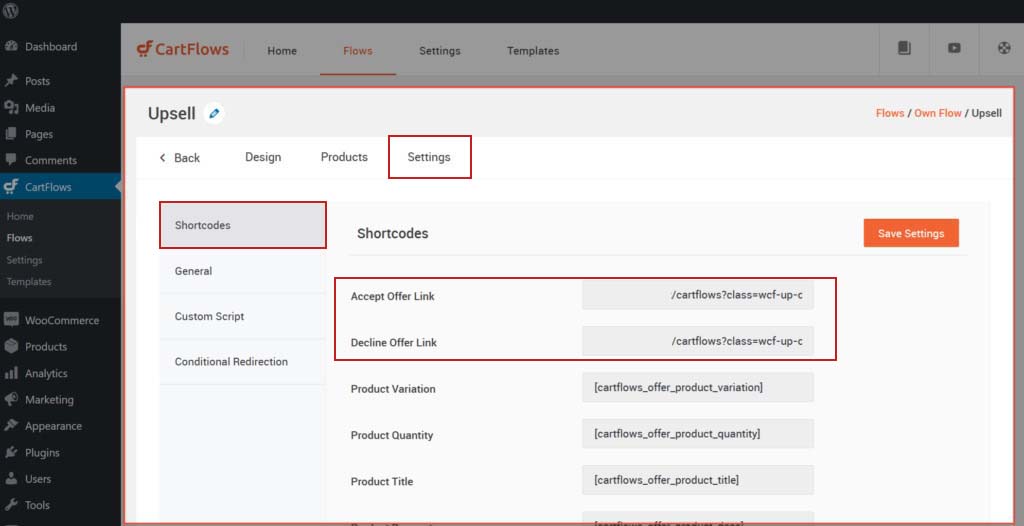Viewport: 1024px width, 526px height.
Task: Select the Flows header tab
Action: pyautogui.click(x=358, y=51)
